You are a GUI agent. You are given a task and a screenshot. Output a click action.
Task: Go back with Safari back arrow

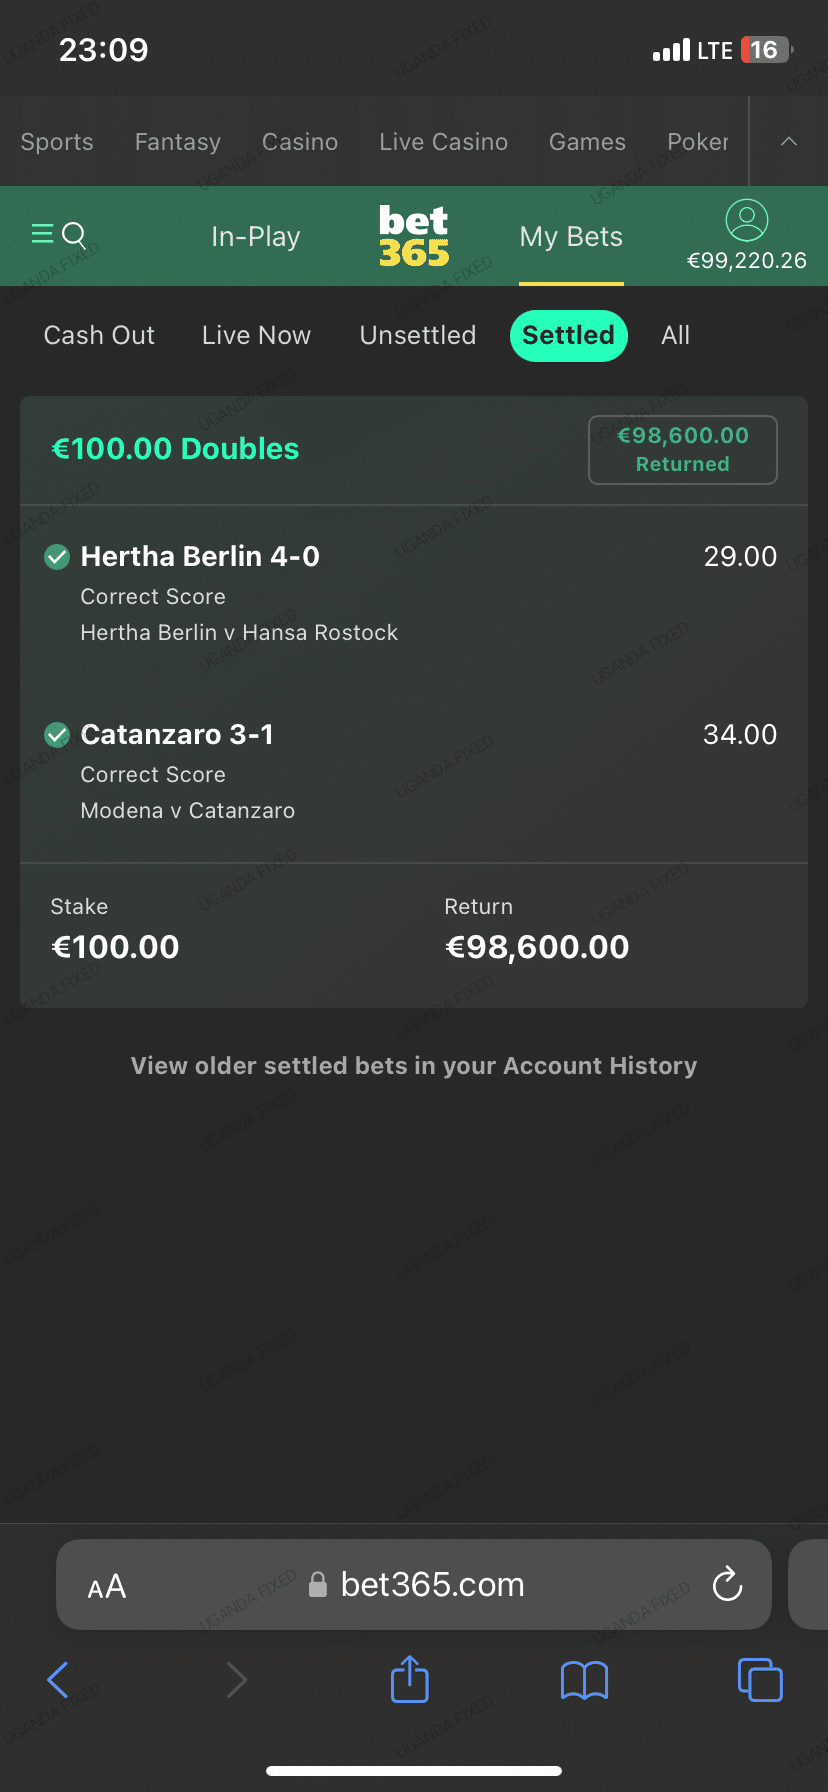[x=59, y=1679]
